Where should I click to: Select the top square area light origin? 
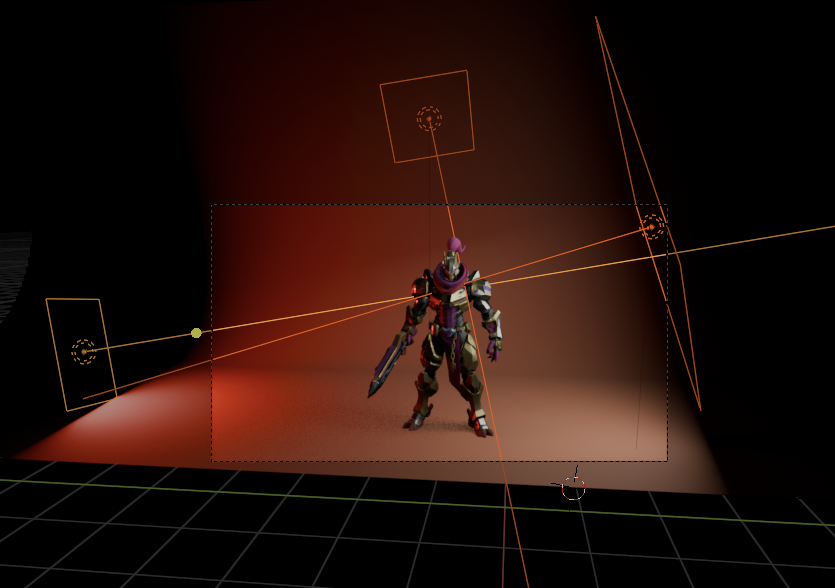(x=429, y=118)
